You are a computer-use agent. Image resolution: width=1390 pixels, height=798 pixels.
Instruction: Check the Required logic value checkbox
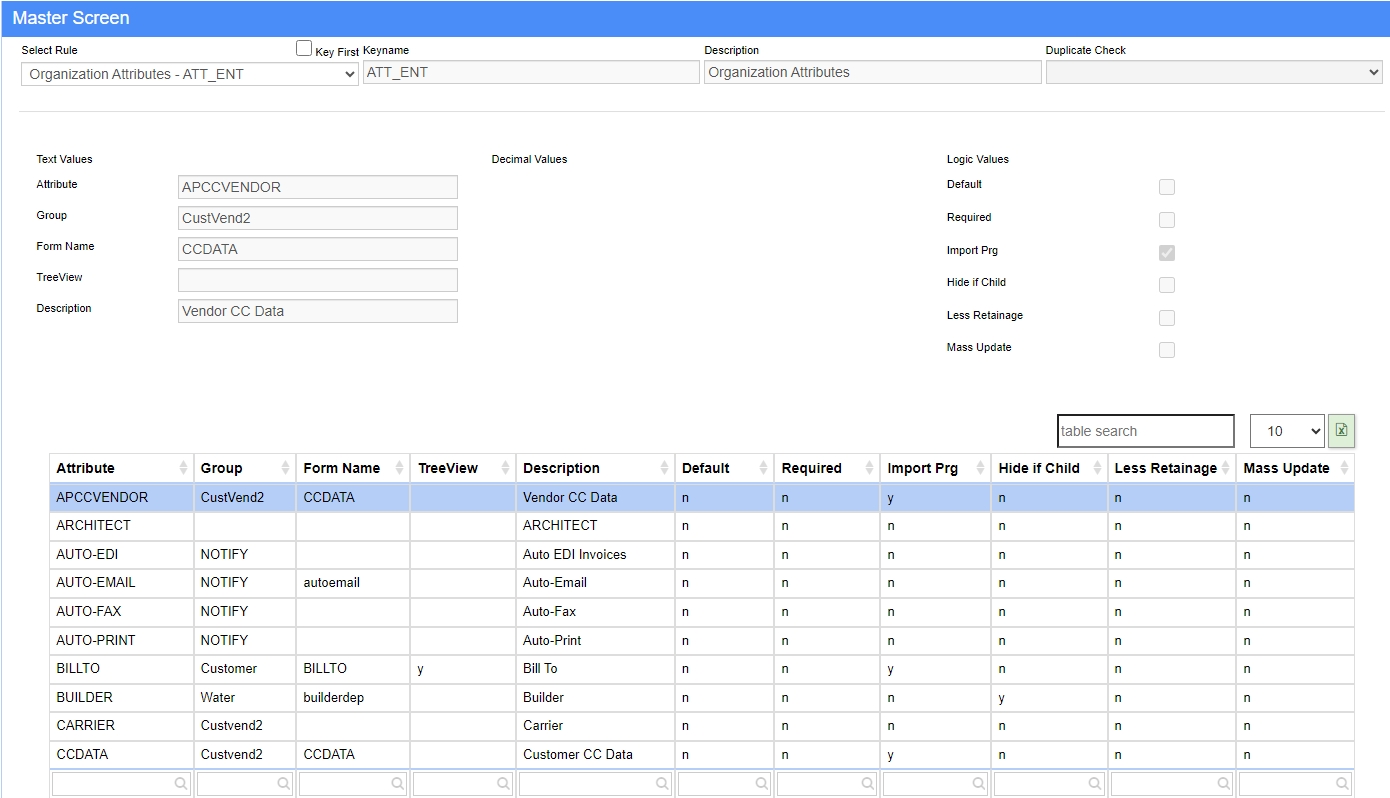click(x=1167, y=220)
